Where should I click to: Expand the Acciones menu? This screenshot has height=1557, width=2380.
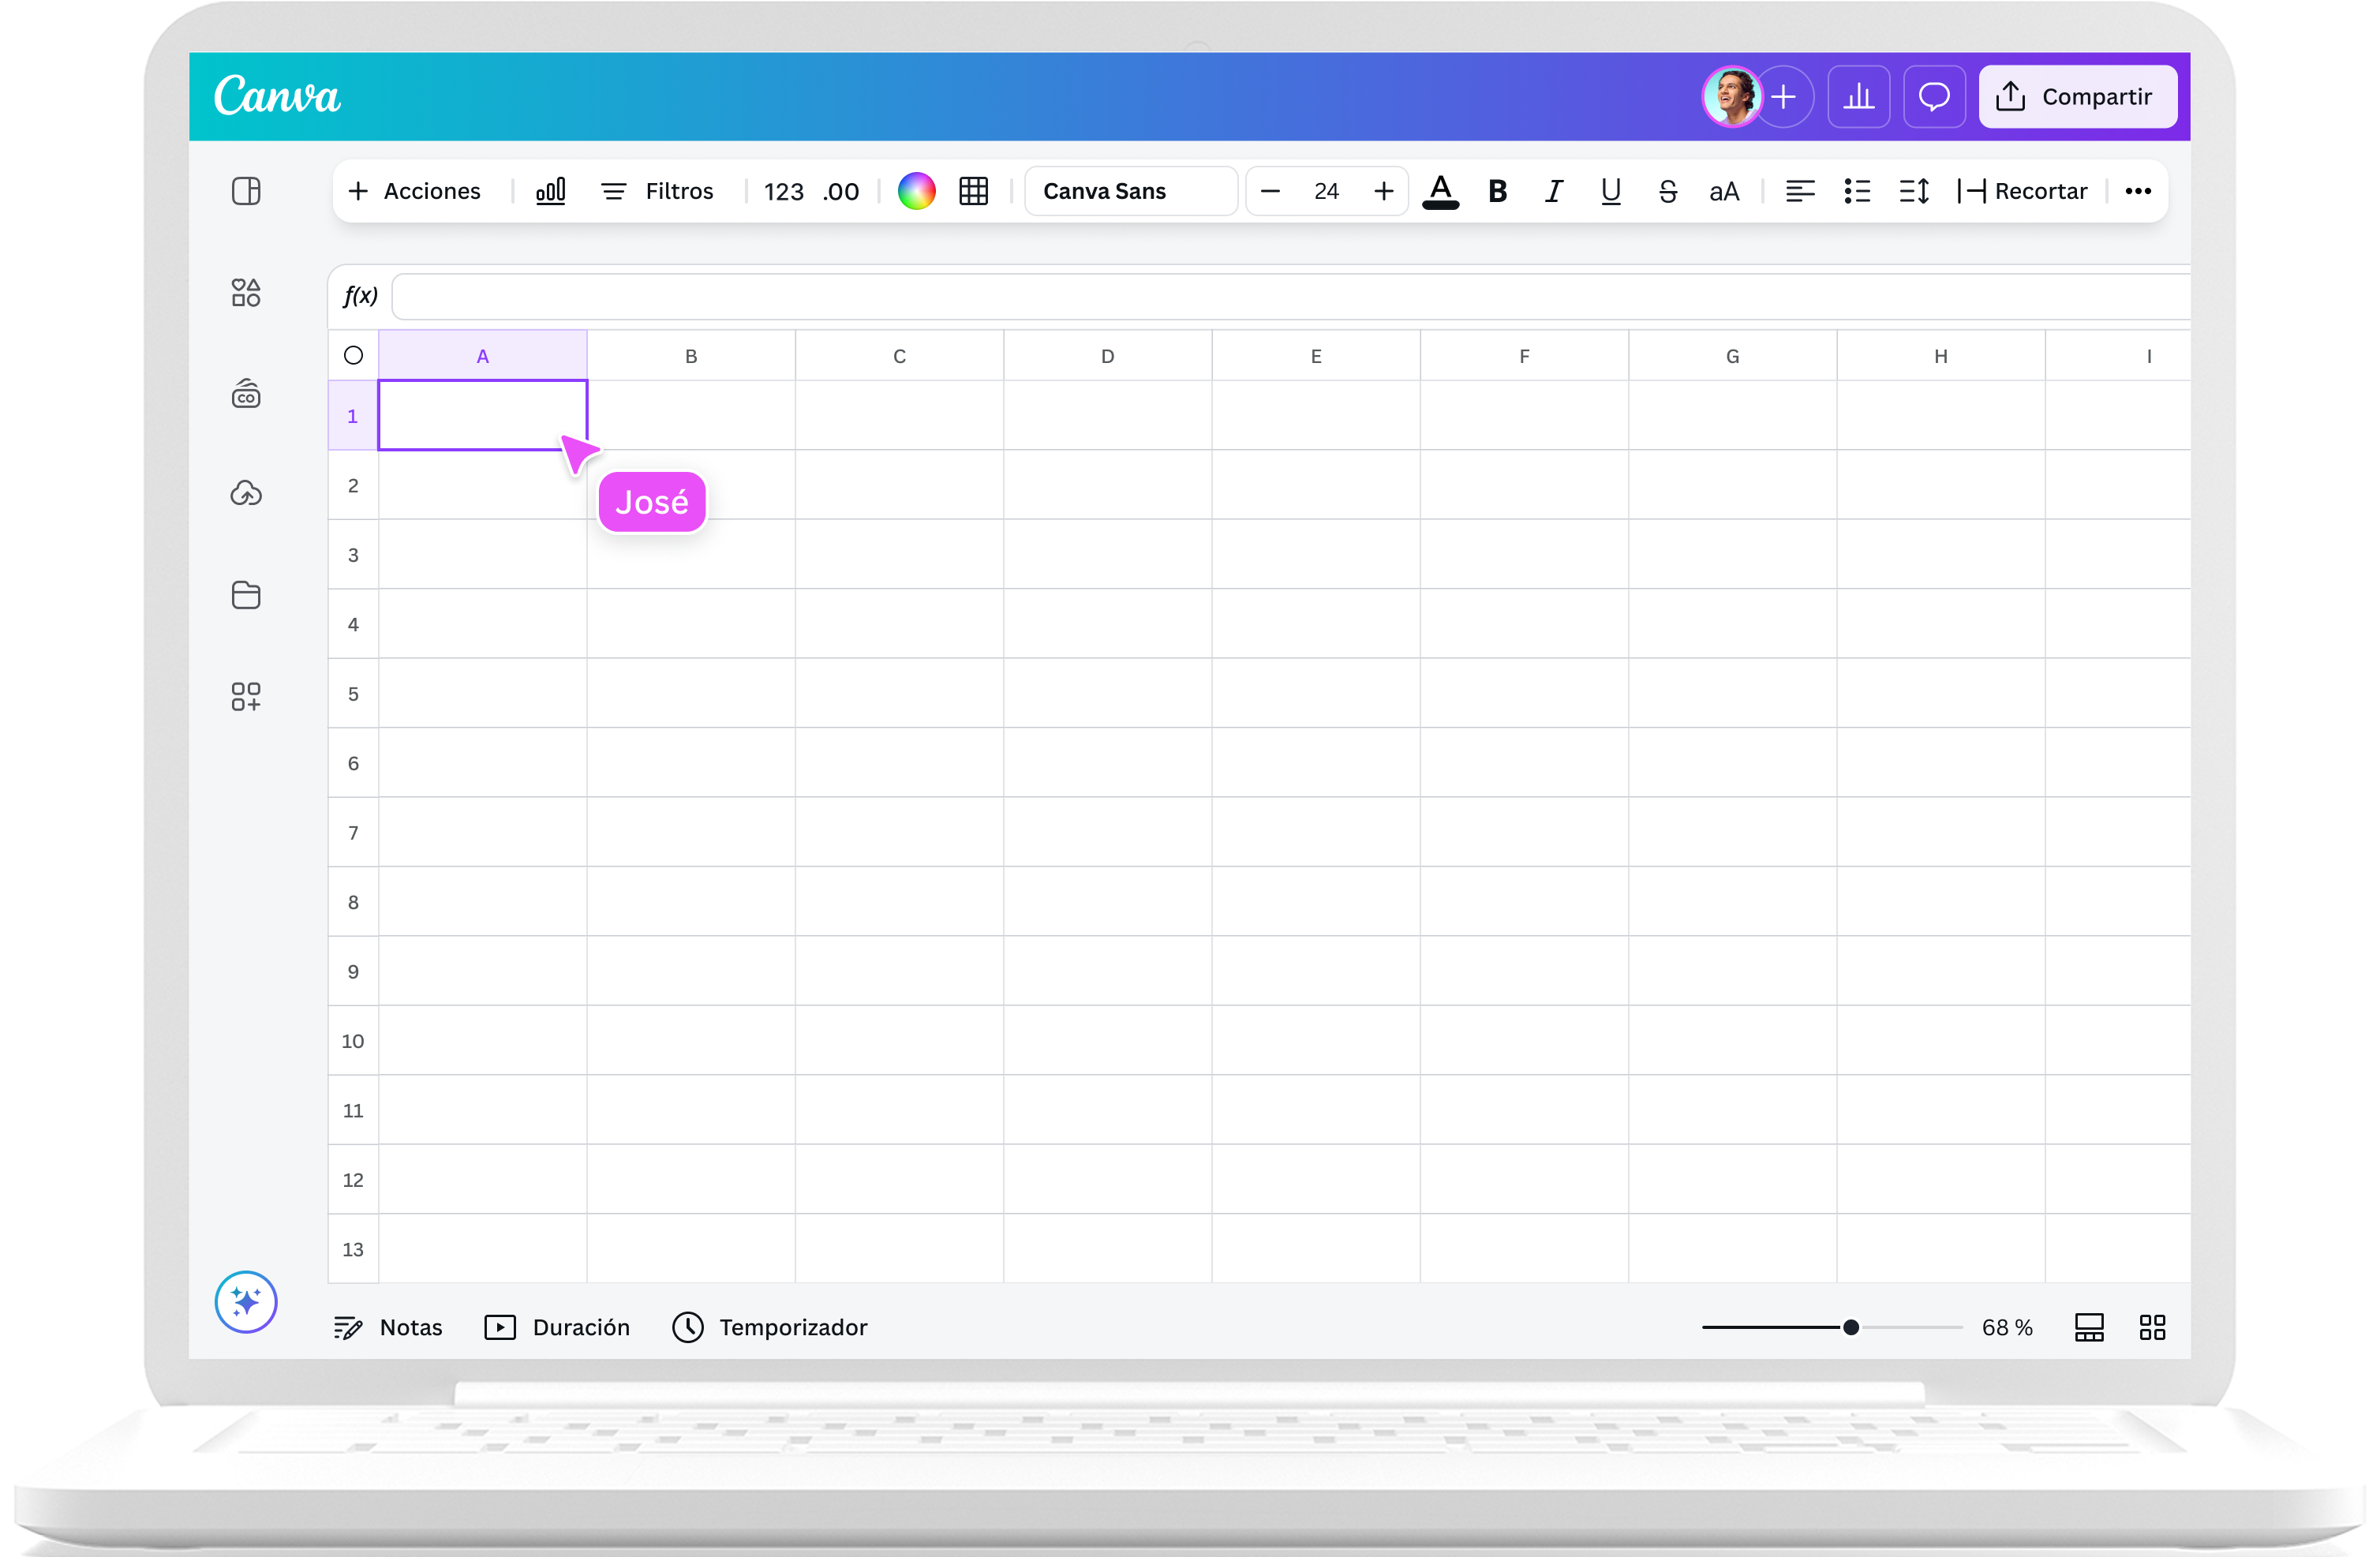415,191
